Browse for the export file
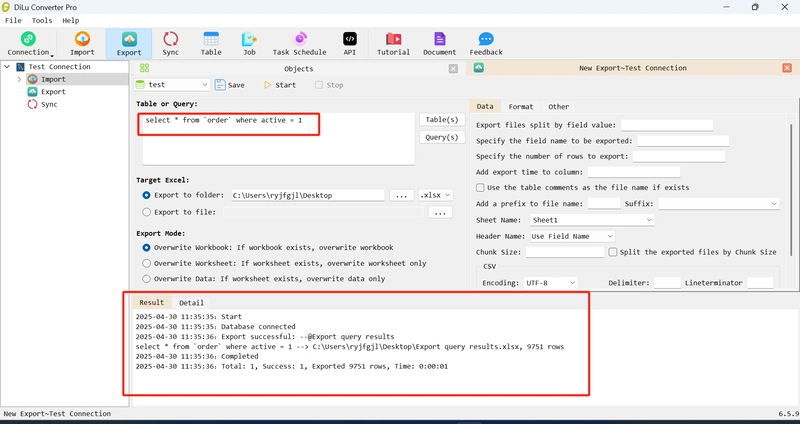The image size is (800, 424). [440, 212]
